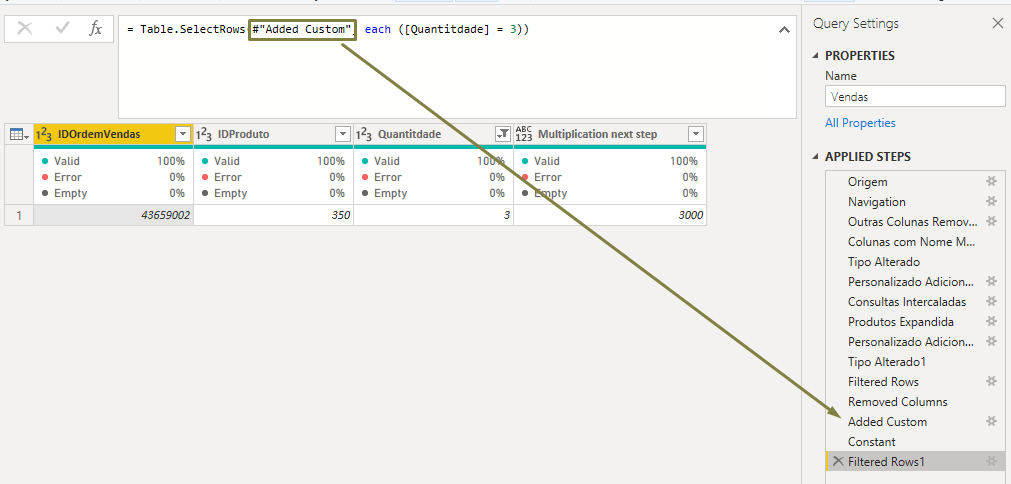Open the All Properties link
The height and width of the screenshot is (484, 1011).
[x=860, y=123]
